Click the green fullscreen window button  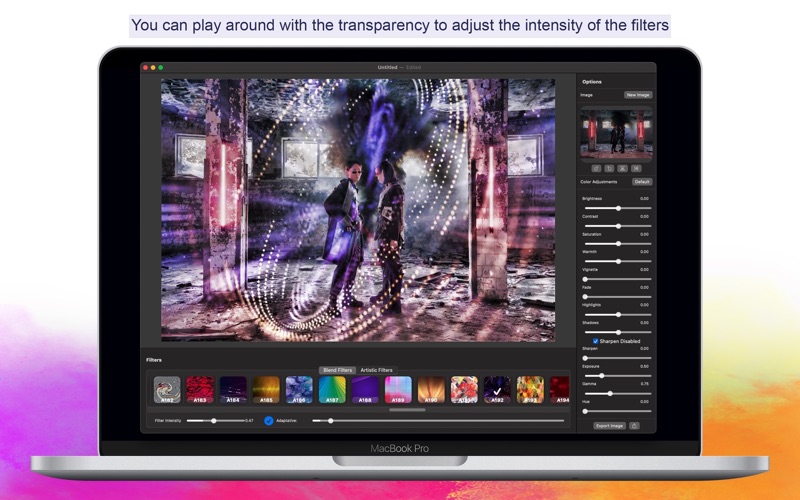[x=161, y=67]
